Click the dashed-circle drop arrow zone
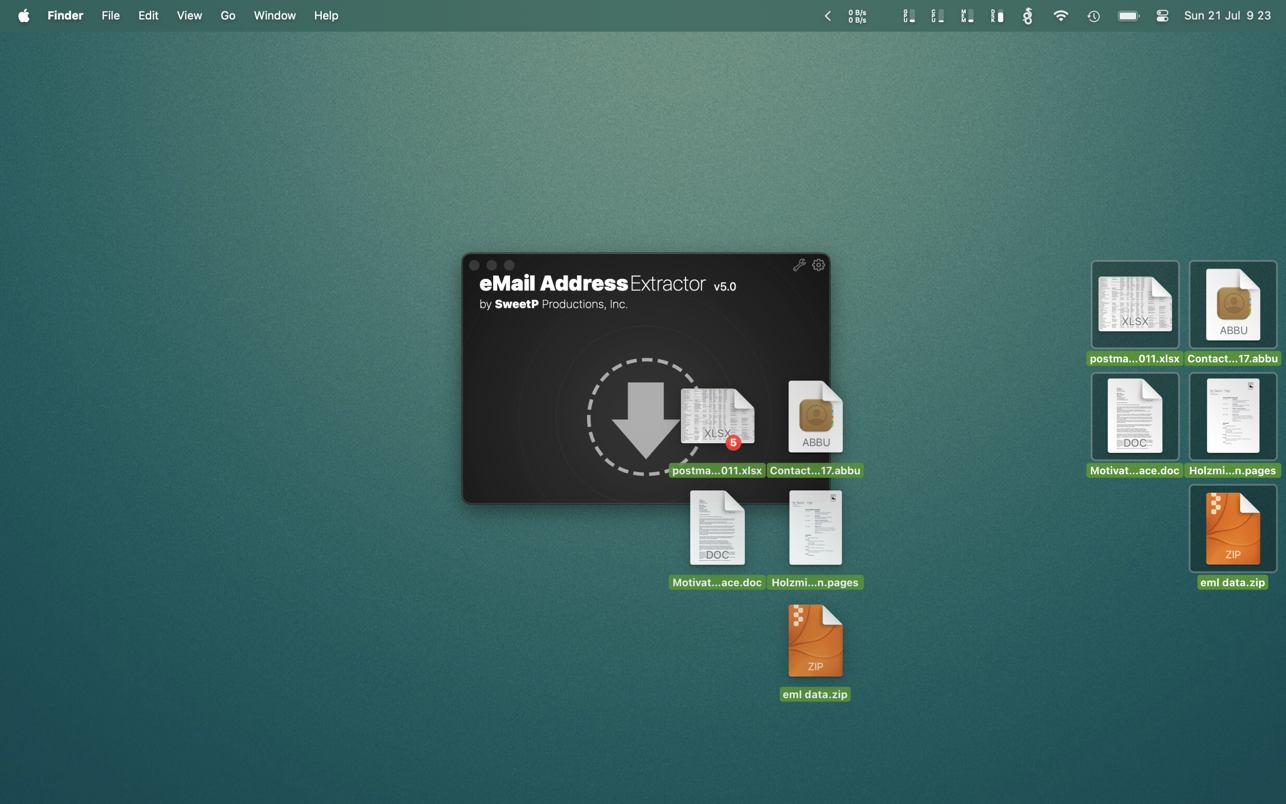1286x804 pixels. 645,417
